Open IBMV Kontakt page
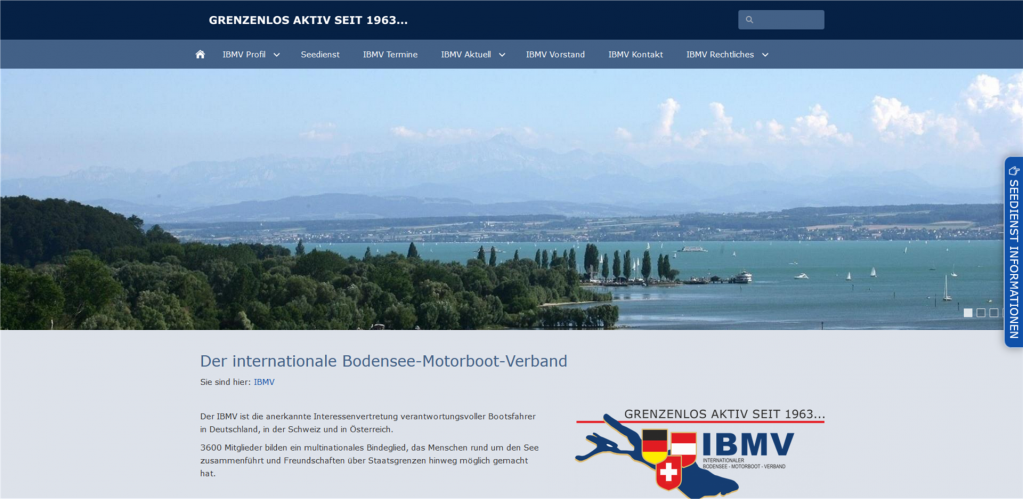 click(635, 55)
